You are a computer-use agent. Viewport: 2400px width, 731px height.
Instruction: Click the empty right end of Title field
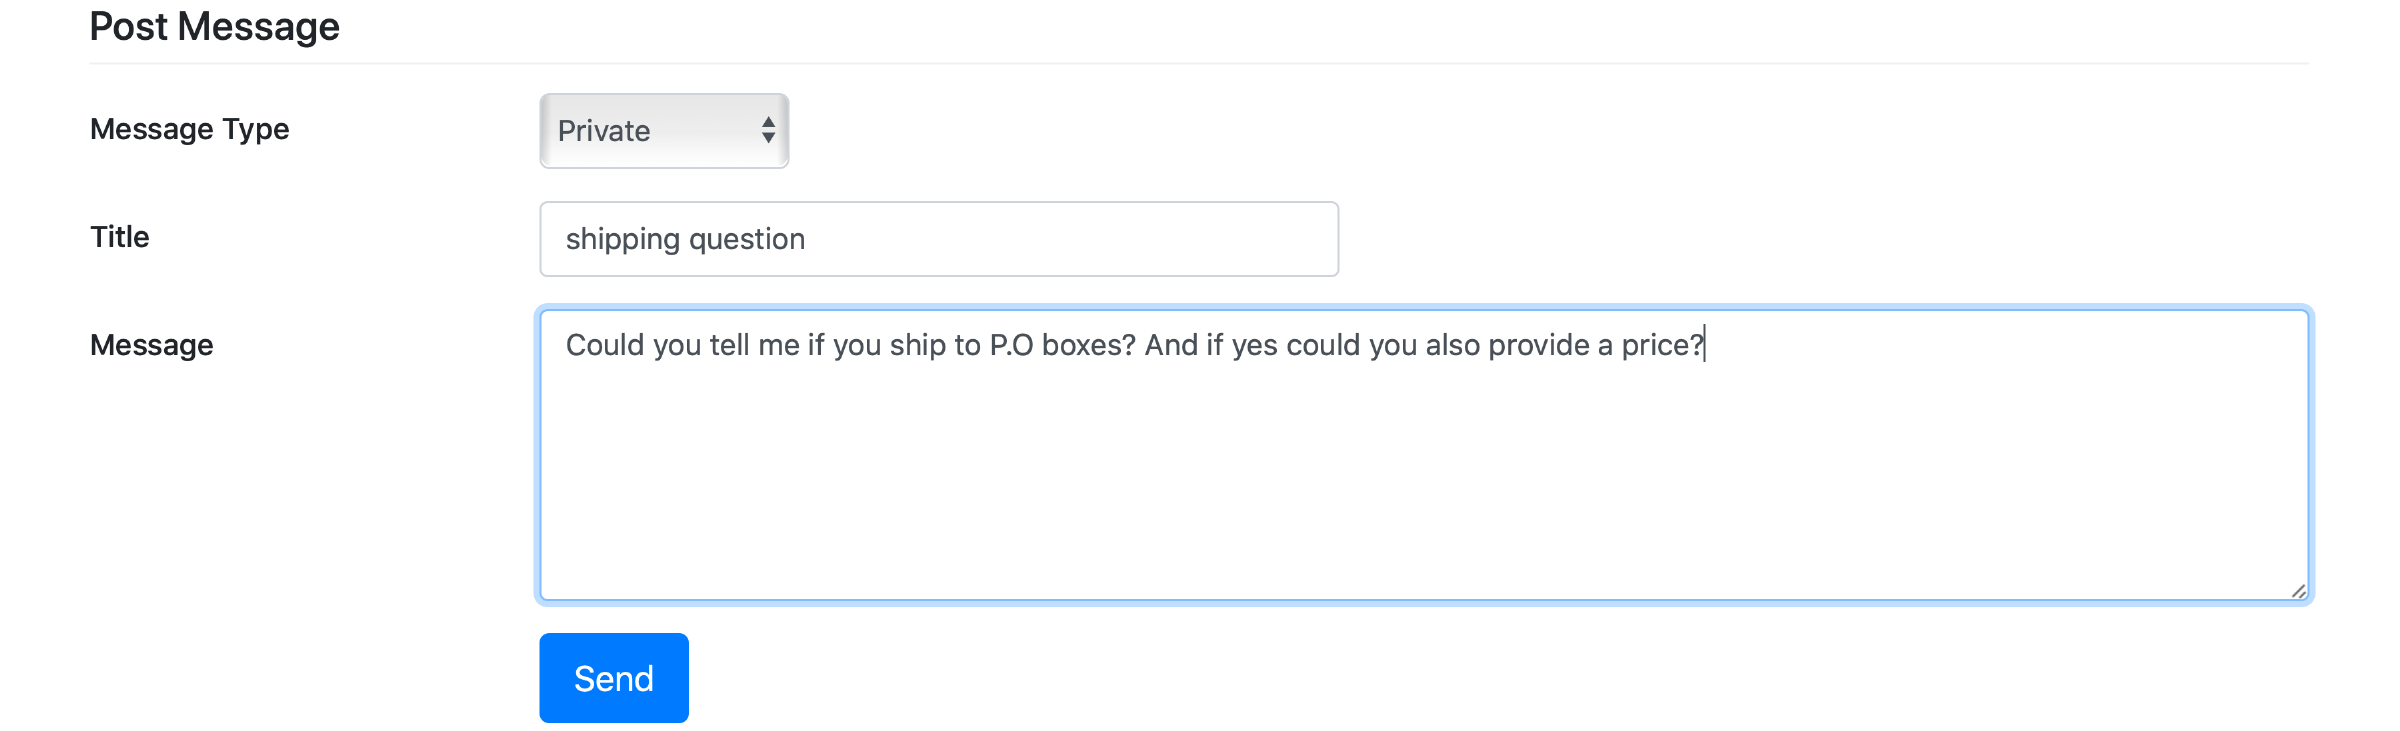(1200, 239)
